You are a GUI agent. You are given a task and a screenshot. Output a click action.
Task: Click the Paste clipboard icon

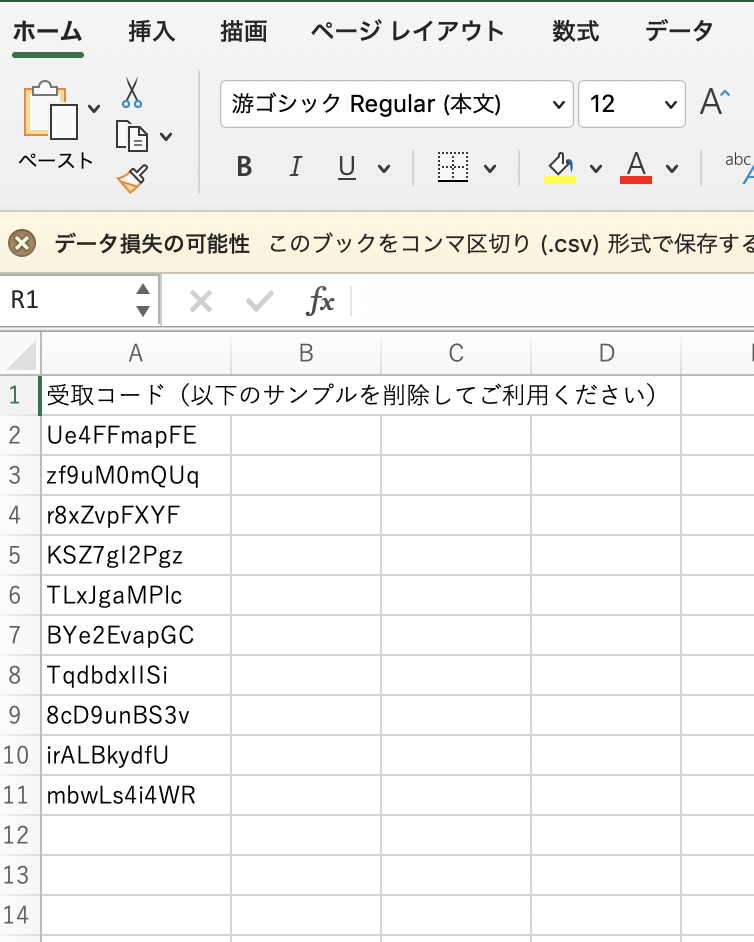50,111
